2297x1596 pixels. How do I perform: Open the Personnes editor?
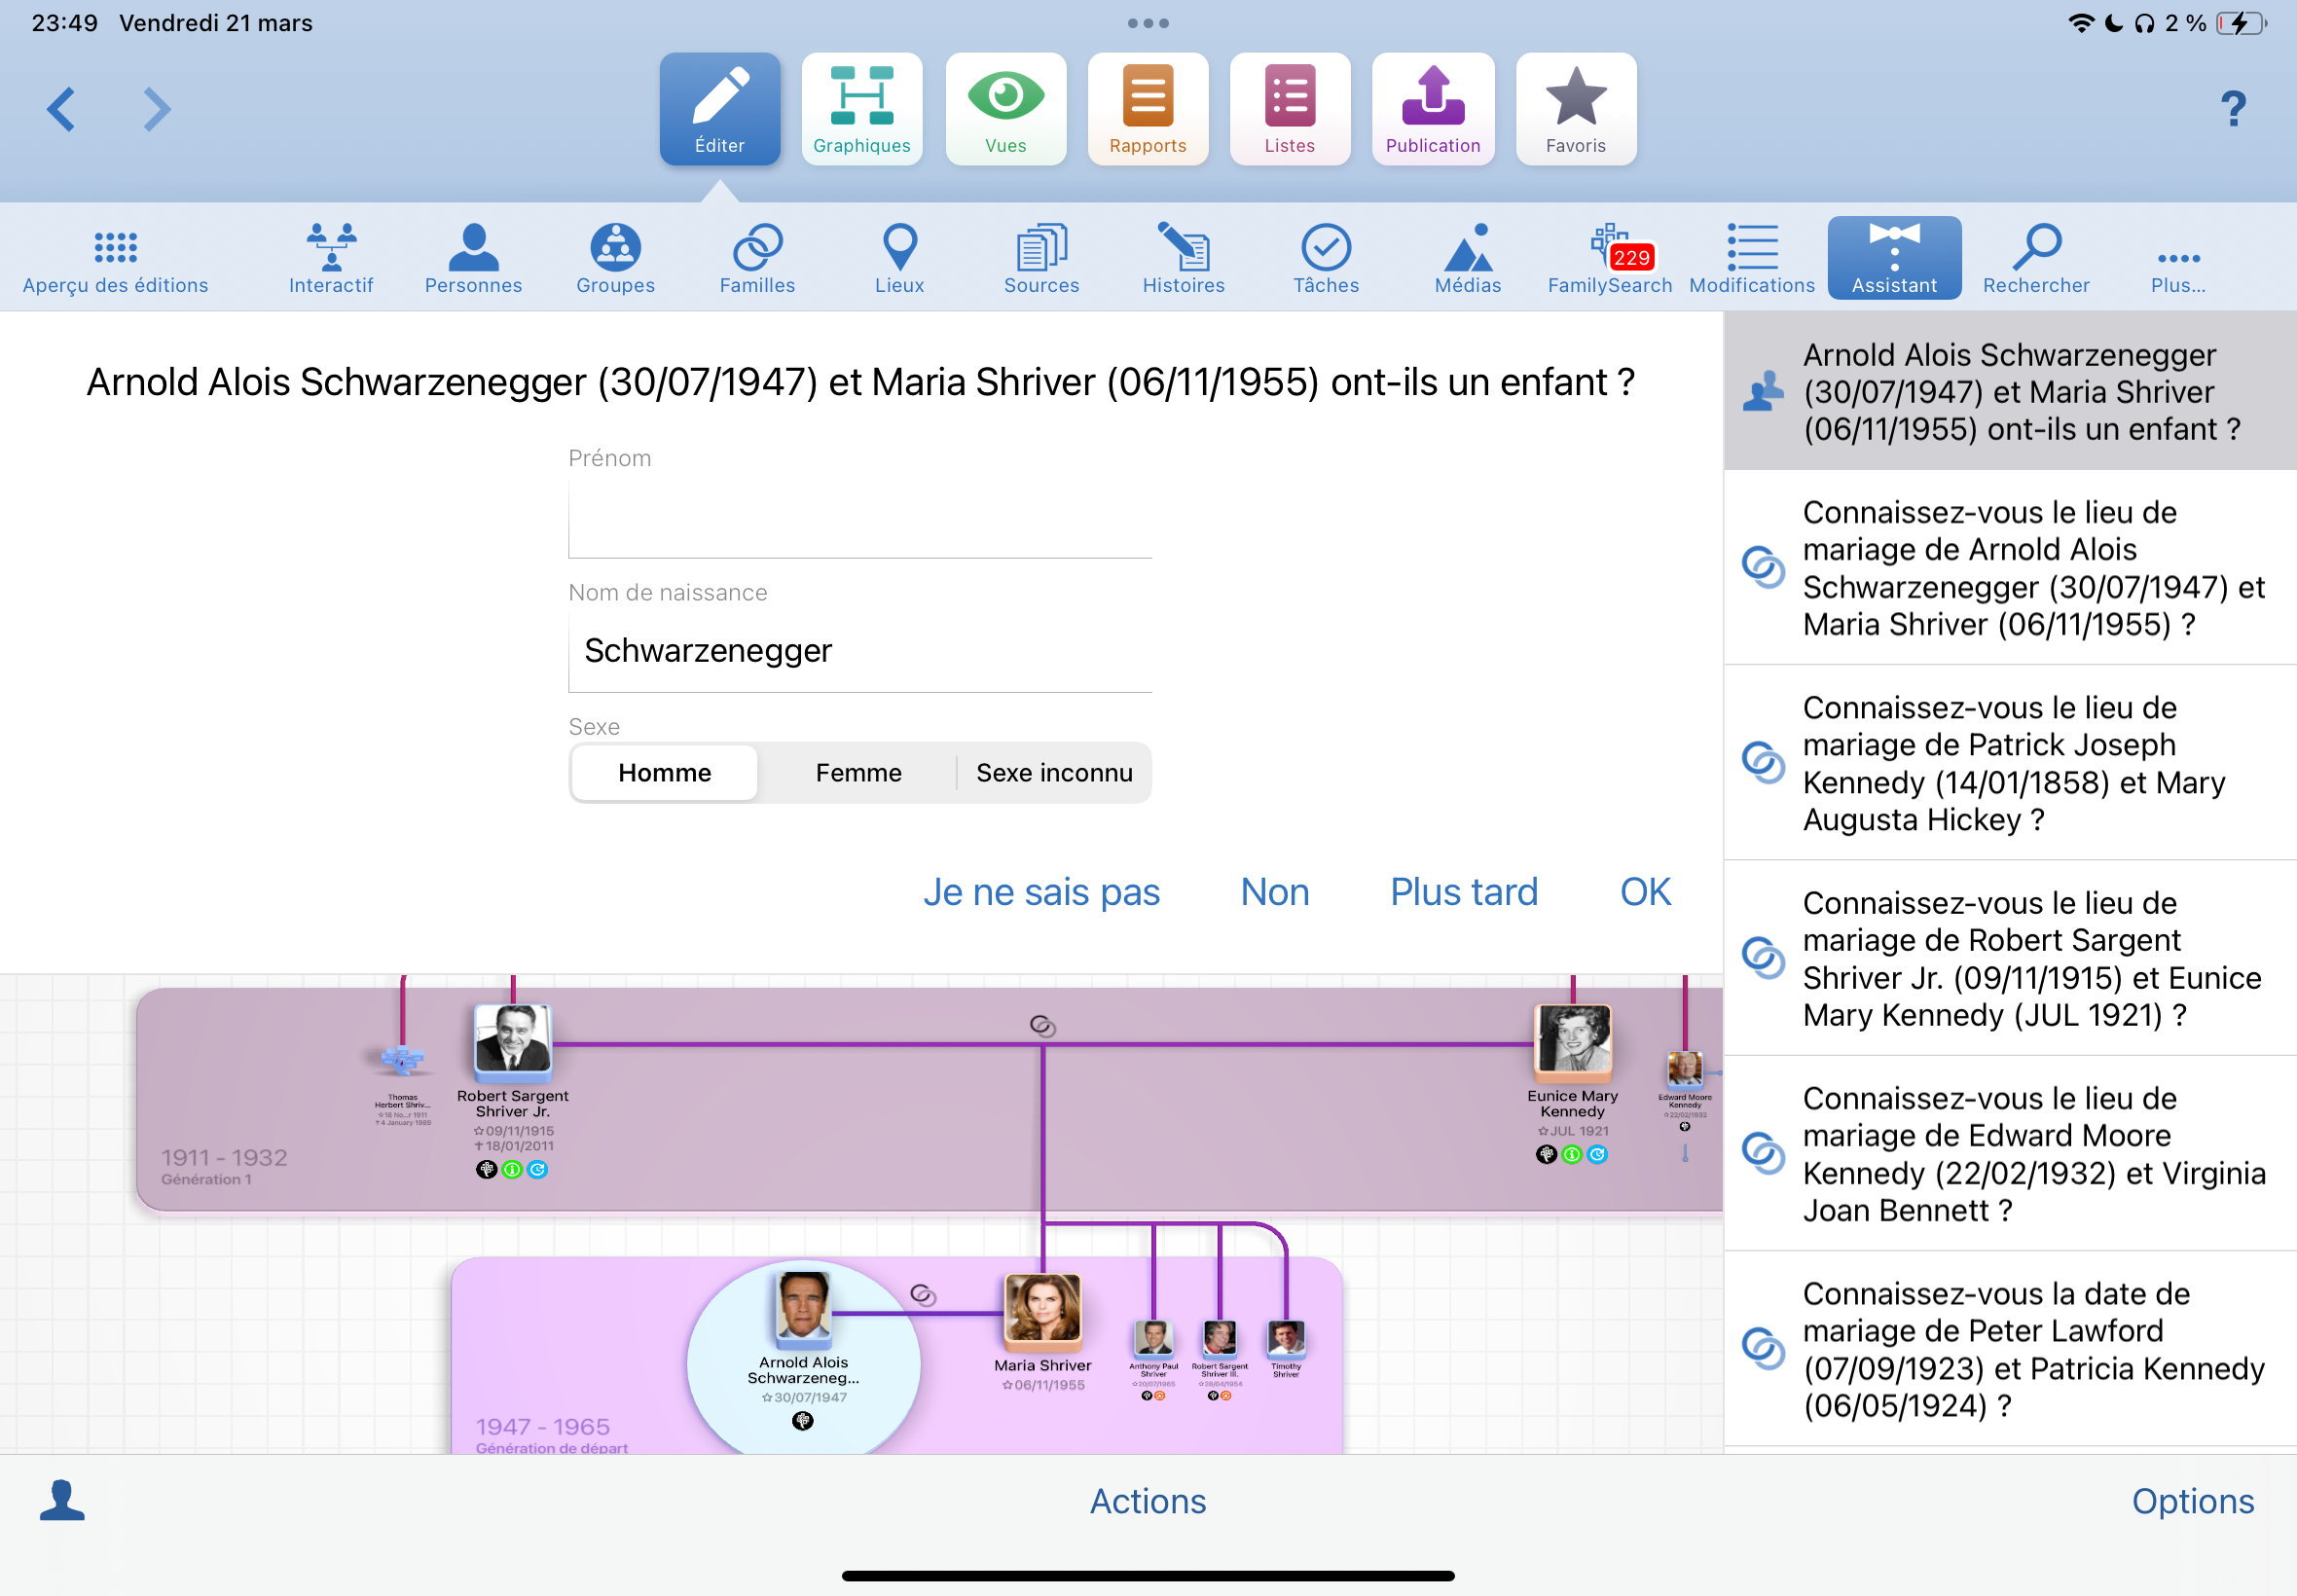click(x=474, y=258)
